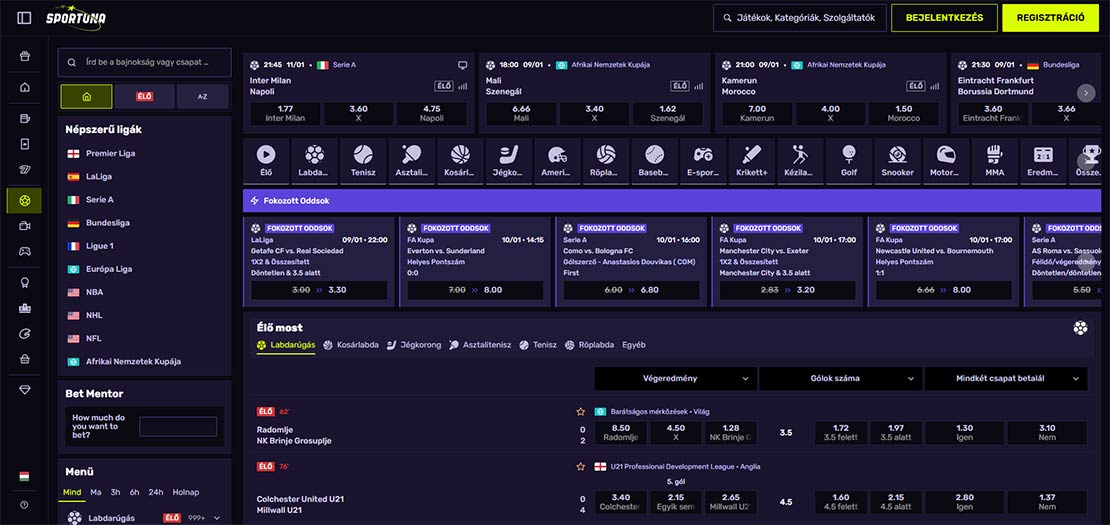This screenshot has width=1110, height=525.
Task: Select the Baseball sport tile
Action: click(655, 161)
